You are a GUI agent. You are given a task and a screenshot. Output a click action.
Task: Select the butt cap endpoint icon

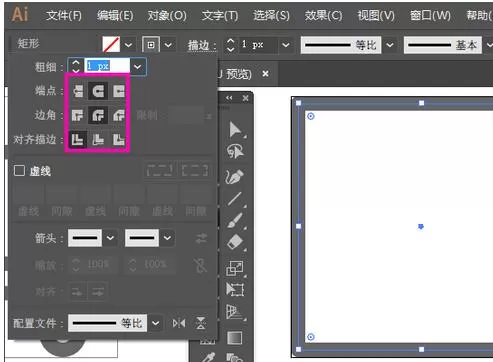tap(78, 91)
